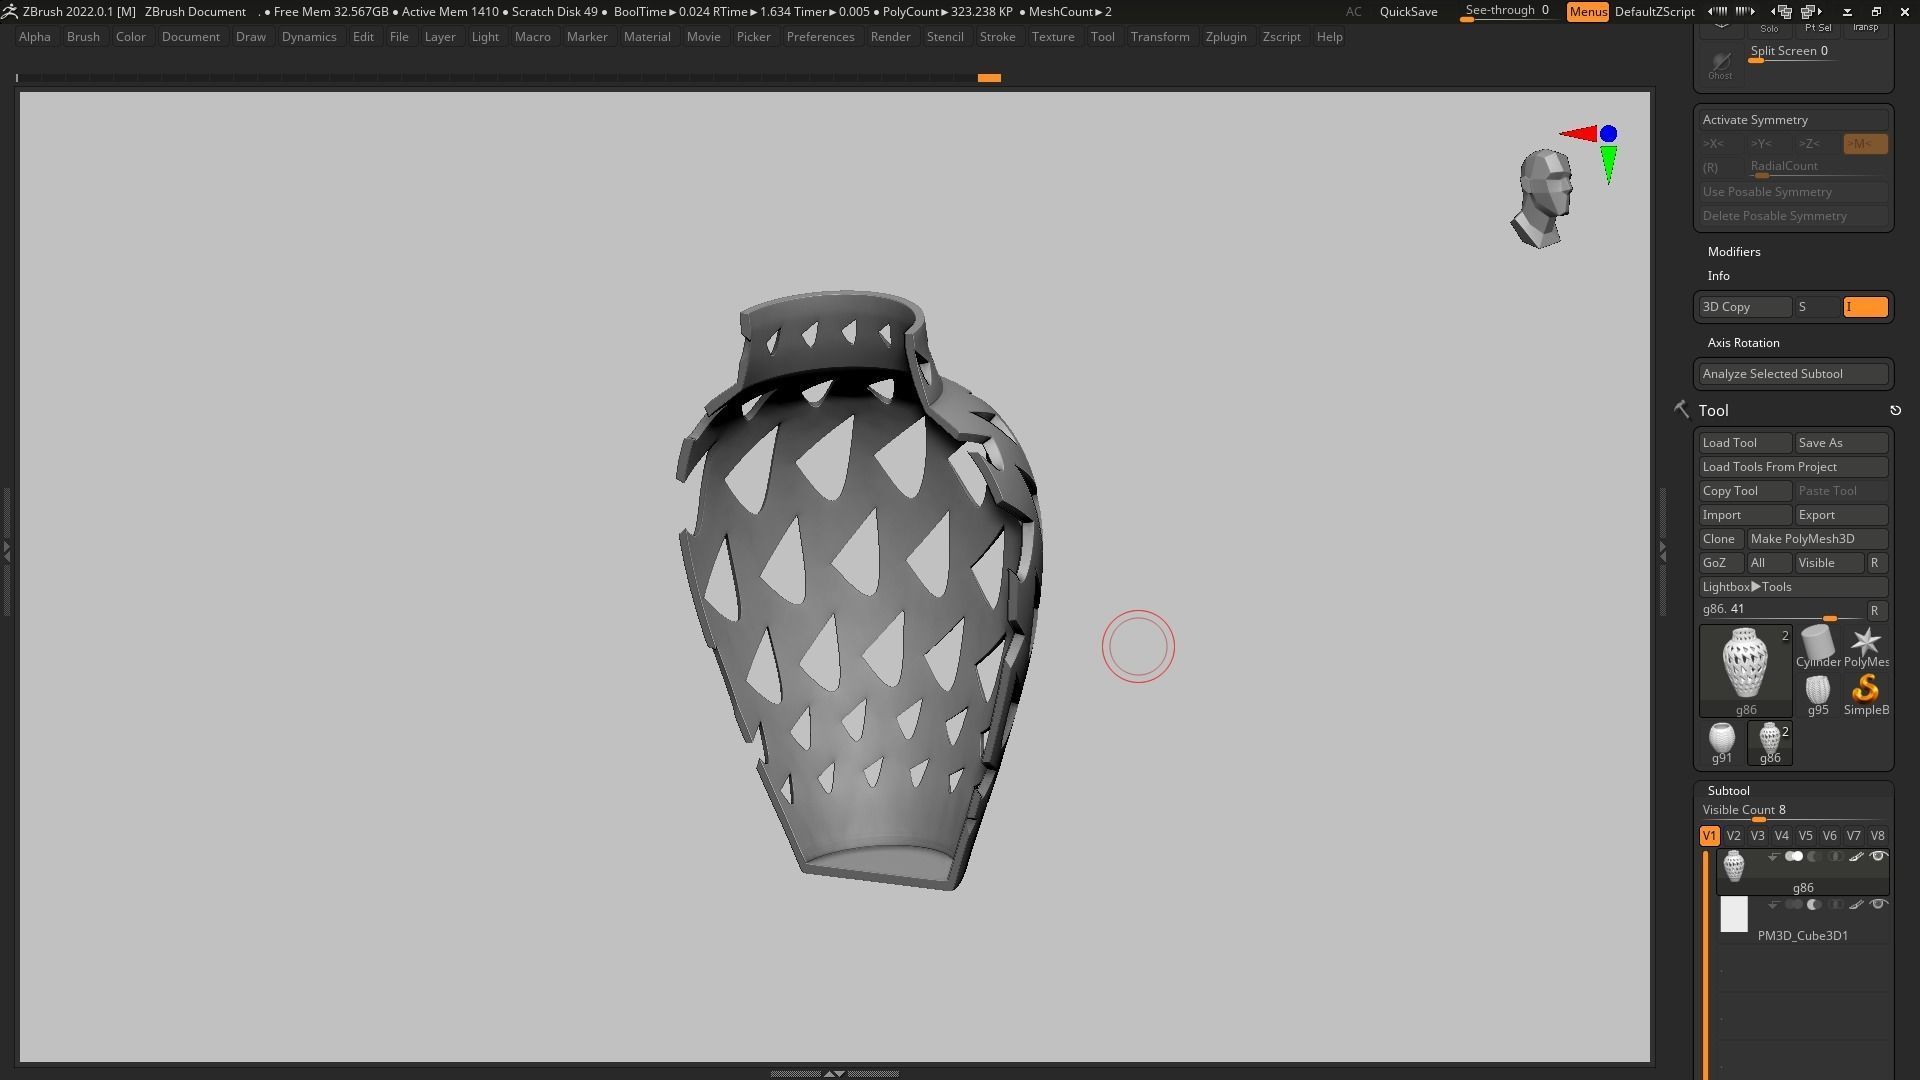Click the bottom tray divider arrows

coord(833,1073)
